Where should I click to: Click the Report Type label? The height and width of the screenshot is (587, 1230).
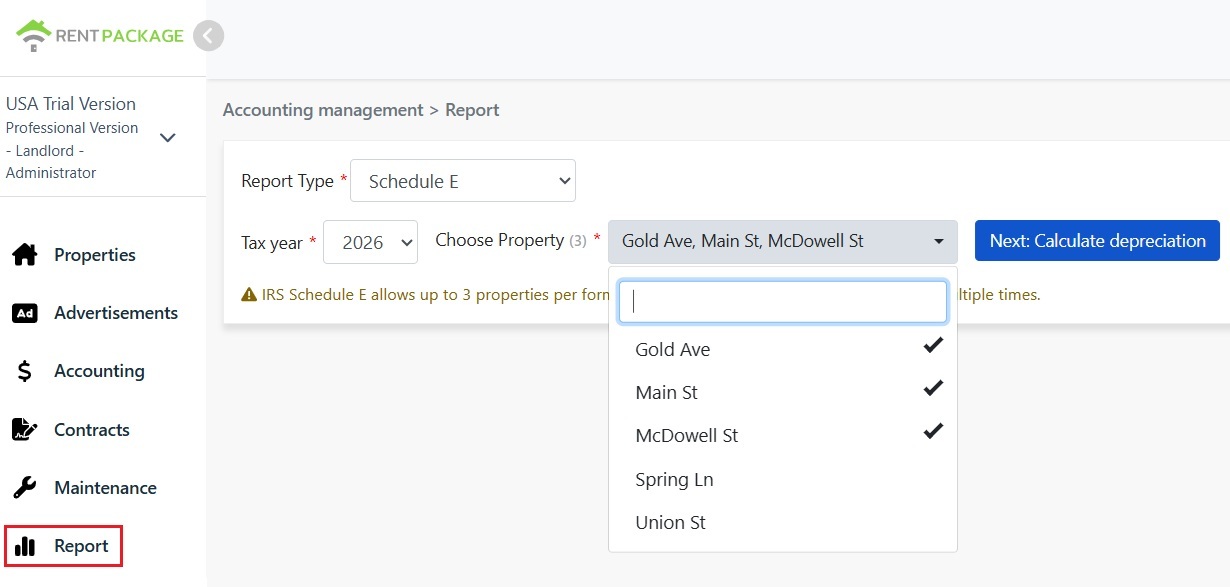287,181
